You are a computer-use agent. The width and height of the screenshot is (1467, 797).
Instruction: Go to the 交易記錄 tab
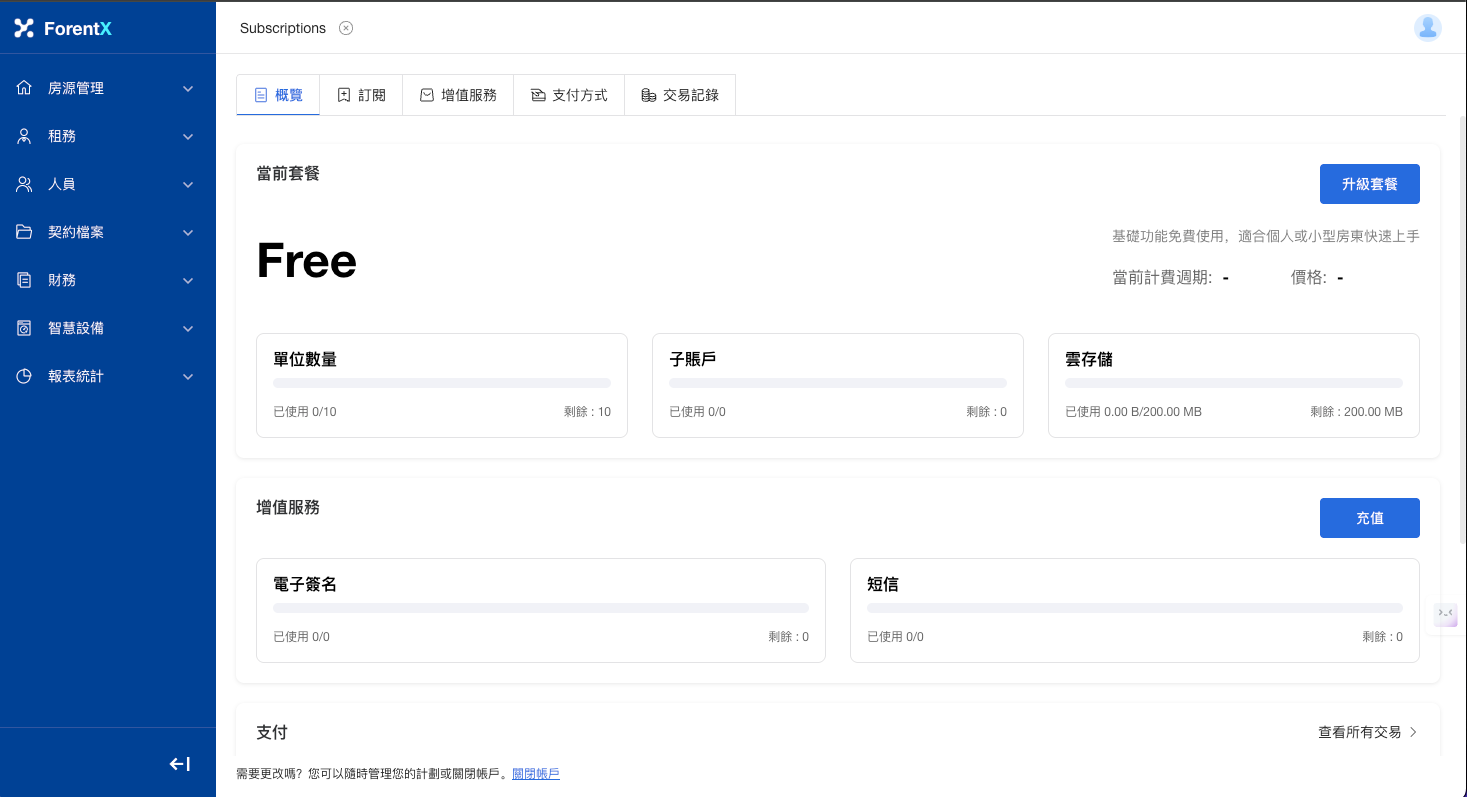680,95
